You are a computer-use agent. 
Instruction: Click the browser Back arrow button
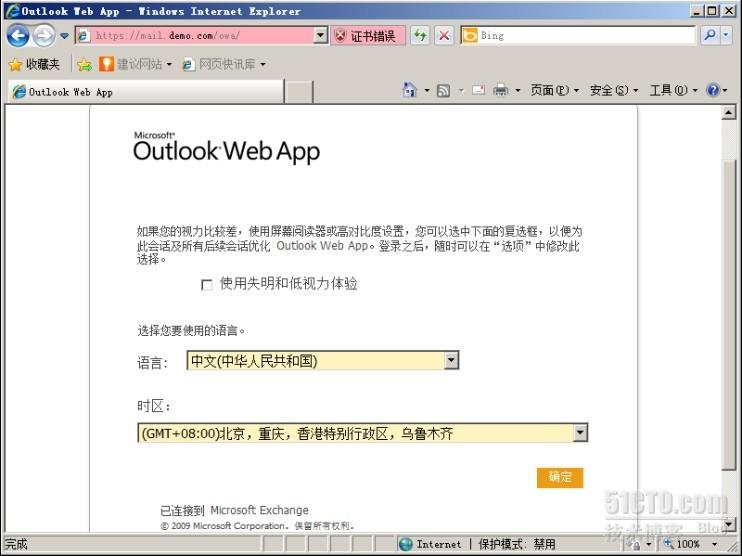[18, 35]
